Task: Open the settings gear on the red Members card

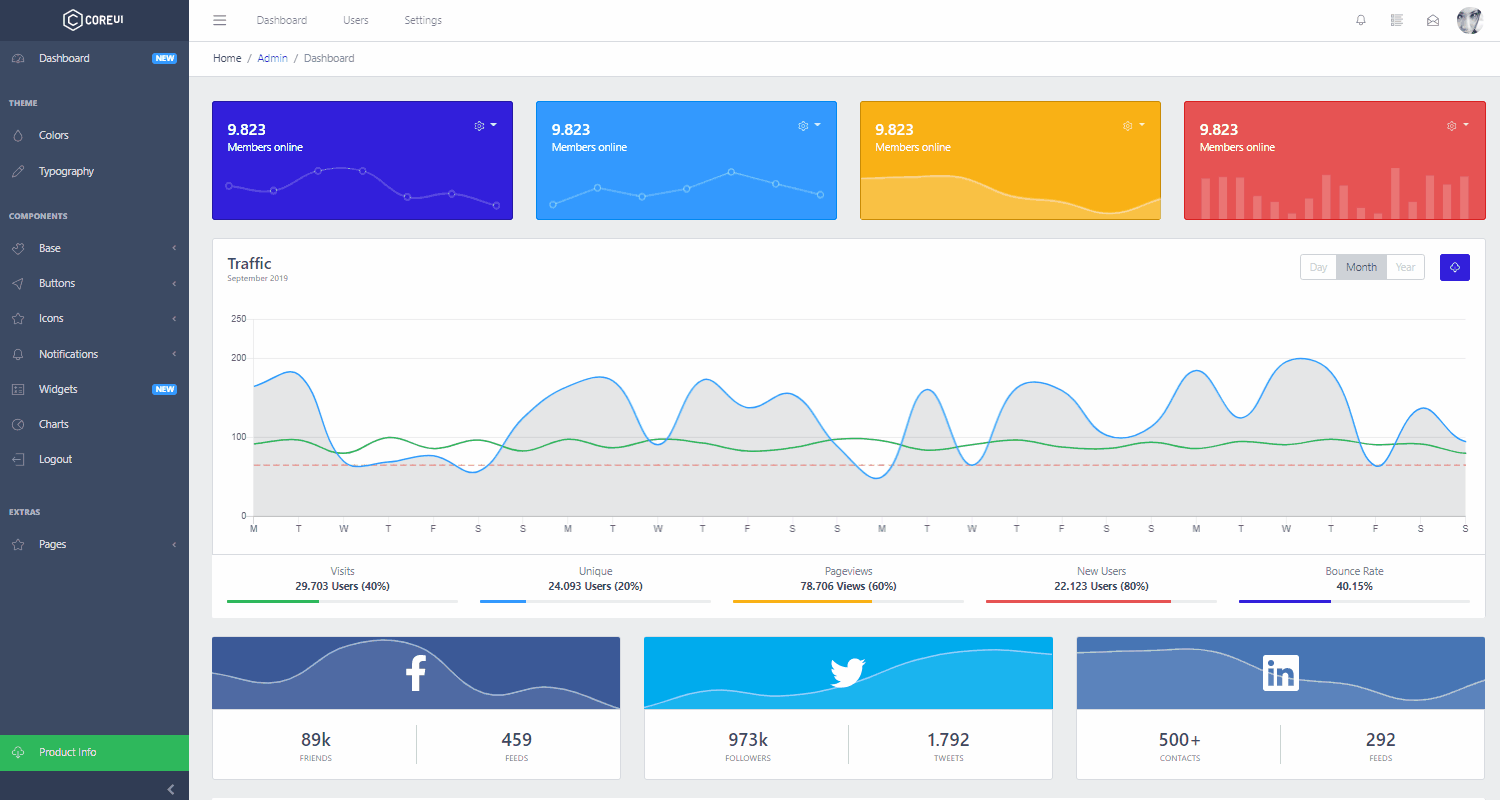Action: point(1450,126)
